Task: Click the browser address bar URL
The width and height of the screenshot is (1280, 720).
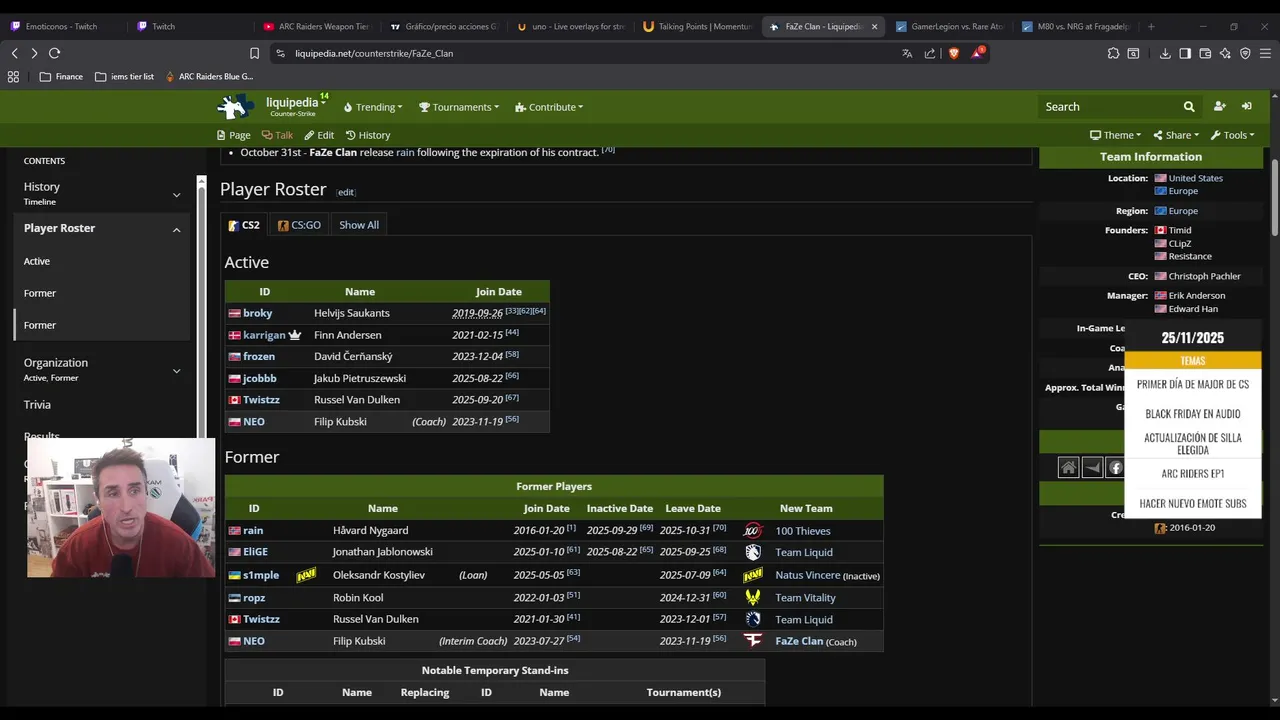Action: pyautogui.click(x=374, y=53)
